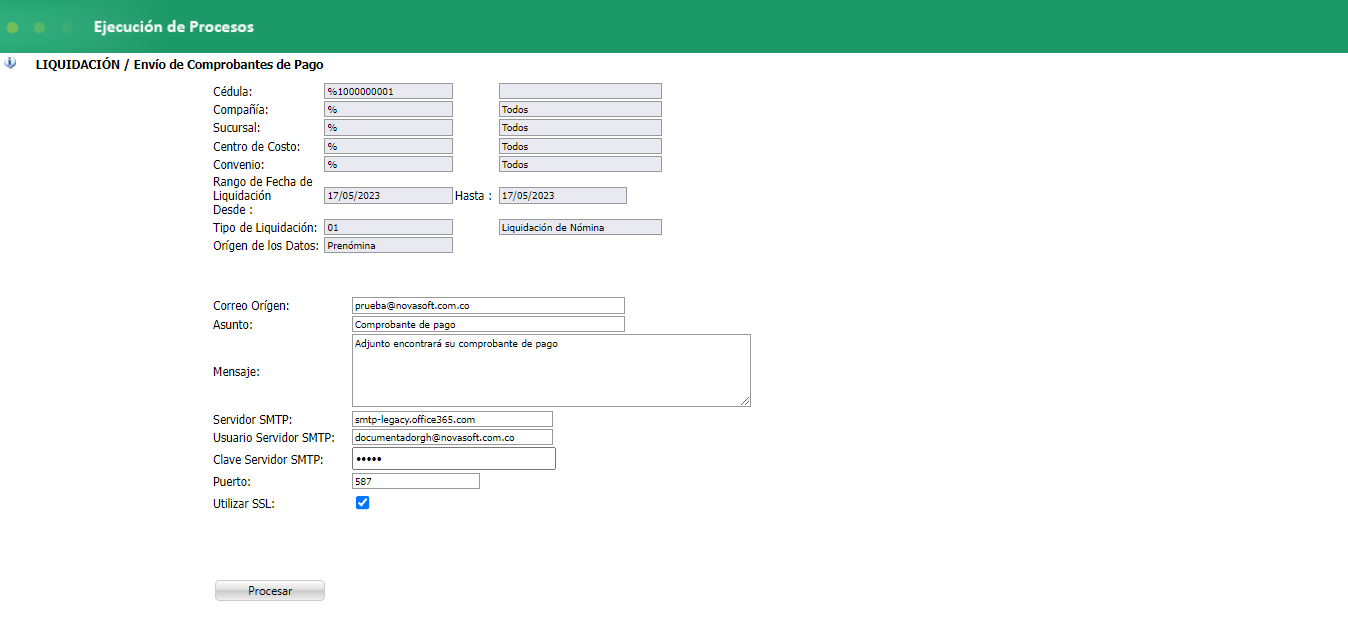Click the Ejecución de Procesos header title
The width and height of the screenshot is (1348, 637).
174,27
